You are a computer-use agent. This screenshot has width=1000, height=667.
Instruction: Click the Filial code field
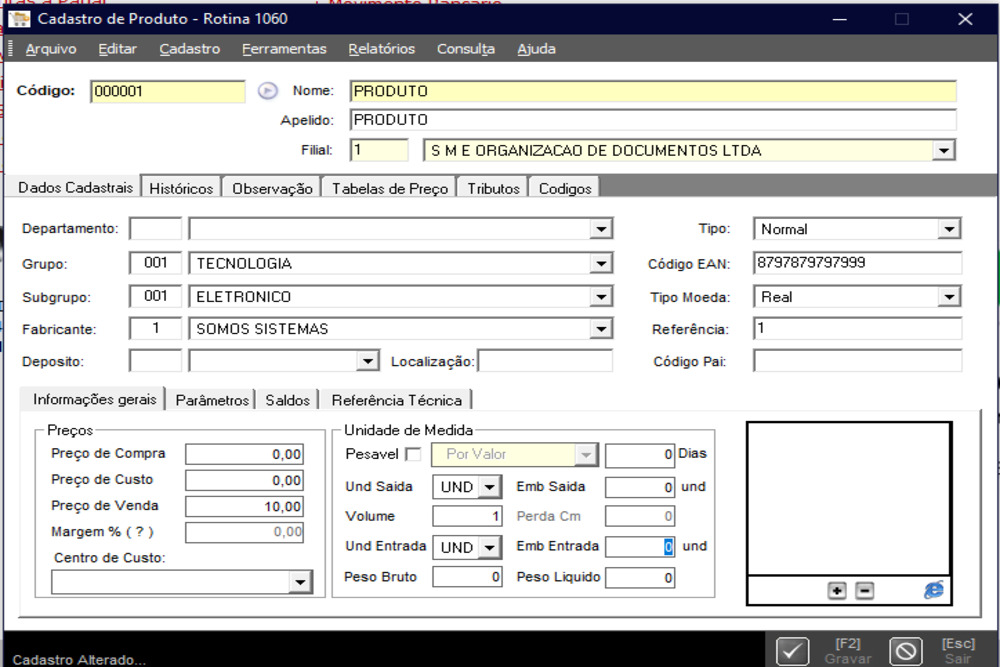379,150
